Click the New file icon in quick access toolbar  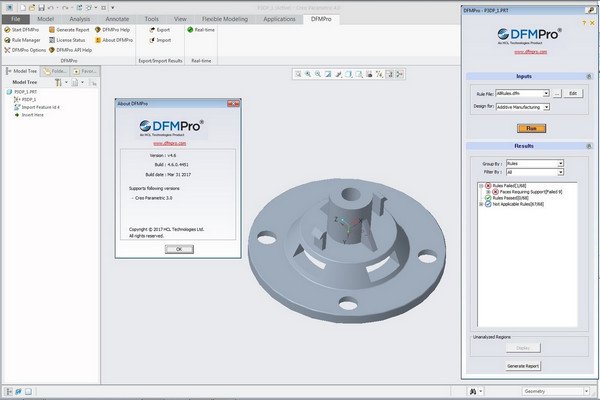(23, 8)
